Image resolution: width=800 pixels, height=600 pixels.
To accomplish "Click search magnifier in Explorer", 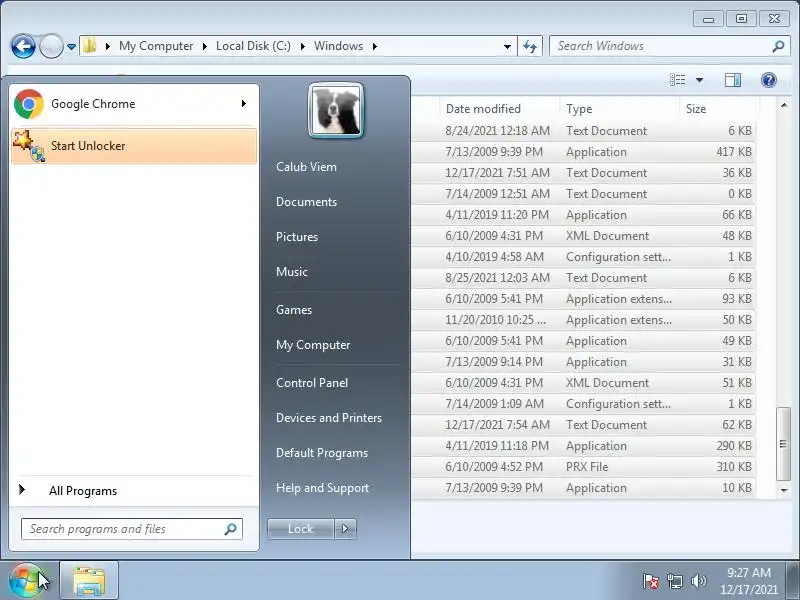I will pyautogui.click(x=778, y=46).
